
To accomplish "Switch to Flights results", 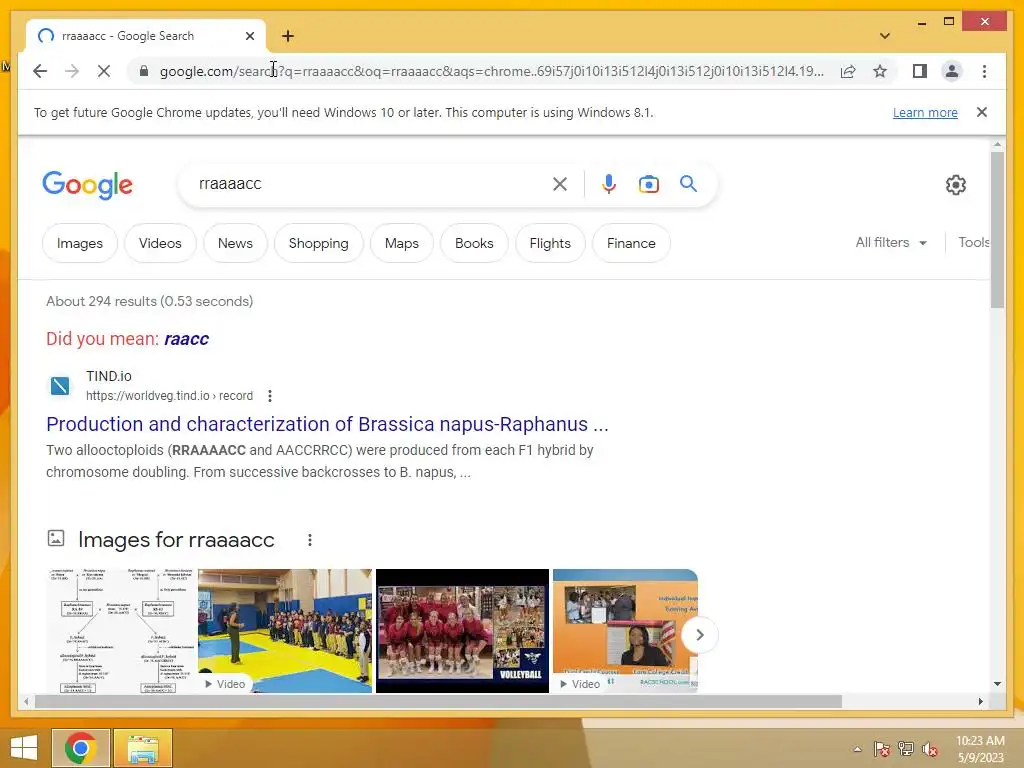I will (x=550, y=243).
